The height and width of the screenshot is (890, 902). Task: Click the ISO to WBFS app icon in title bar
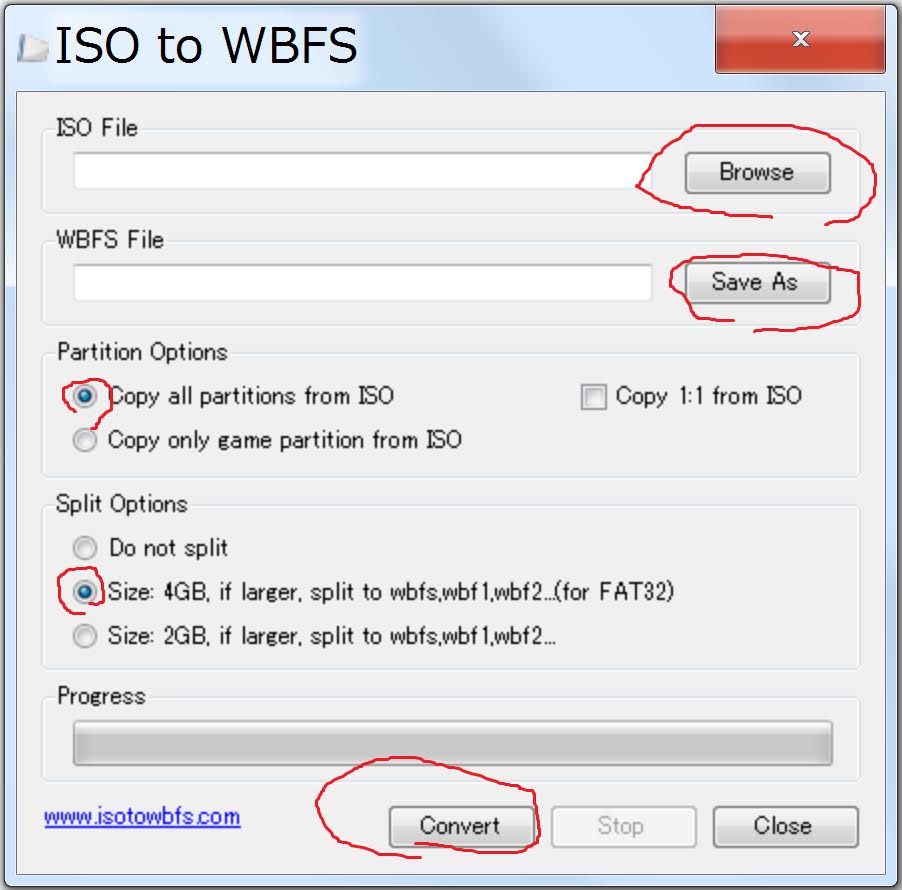click(32, 47)
